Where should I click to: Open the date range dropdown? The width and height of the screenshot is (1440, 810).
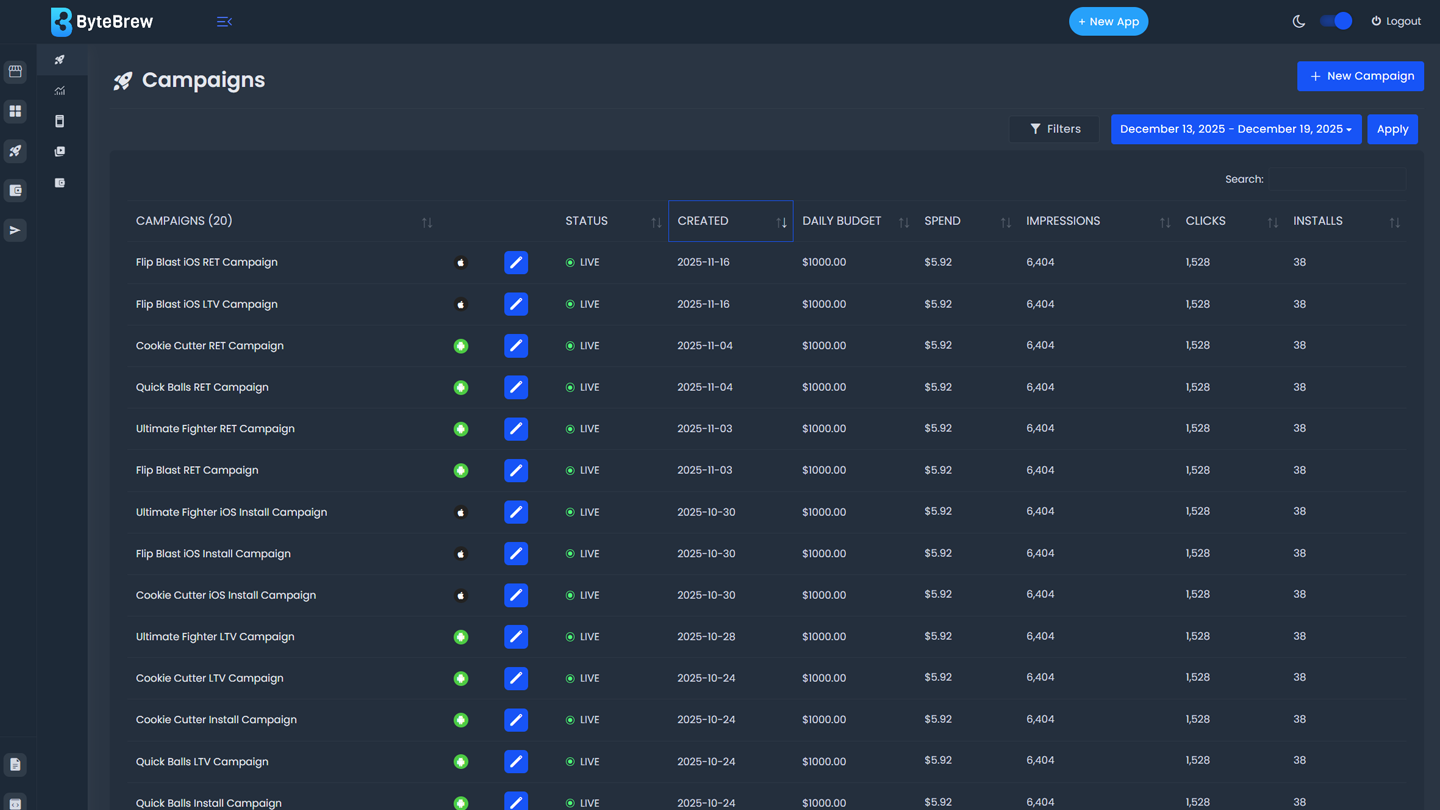tap(1235, 129)
